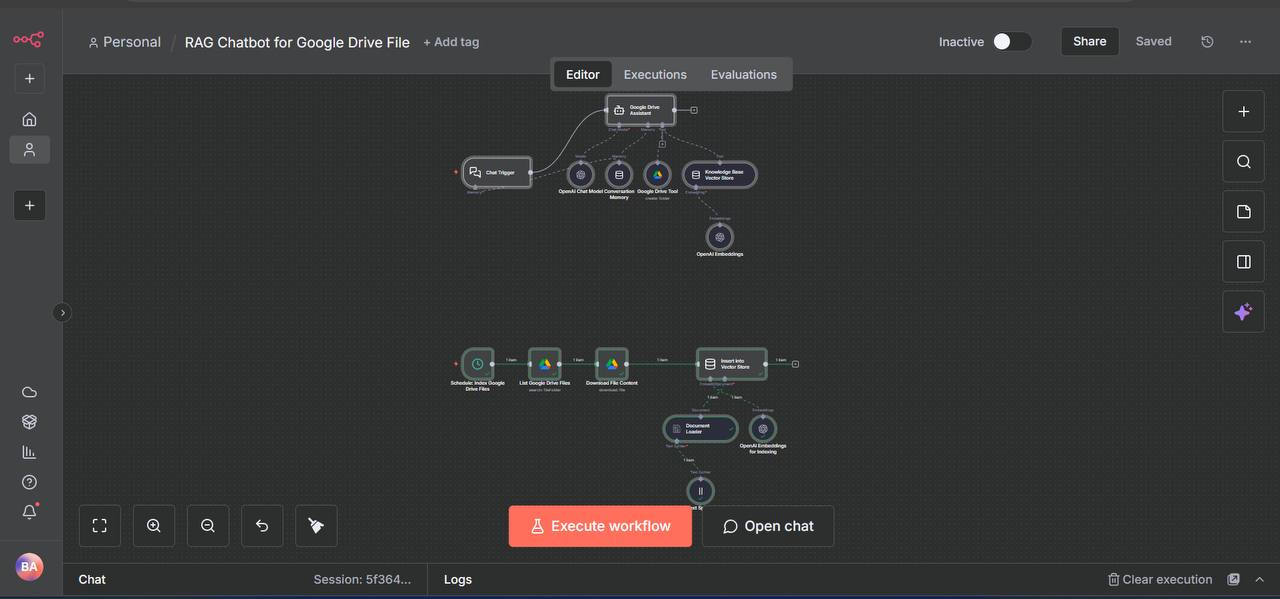Click the add node plus button on right

[1244, 112]
